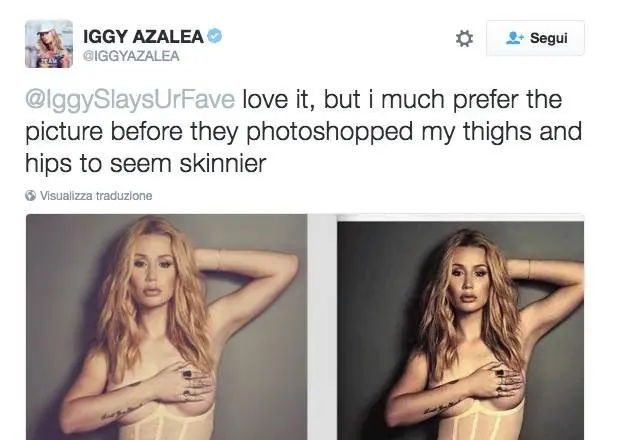Open the @IggySlaysUrFave mention link
This screenshot has height=440, width=620.
click(x=130, y=101)
